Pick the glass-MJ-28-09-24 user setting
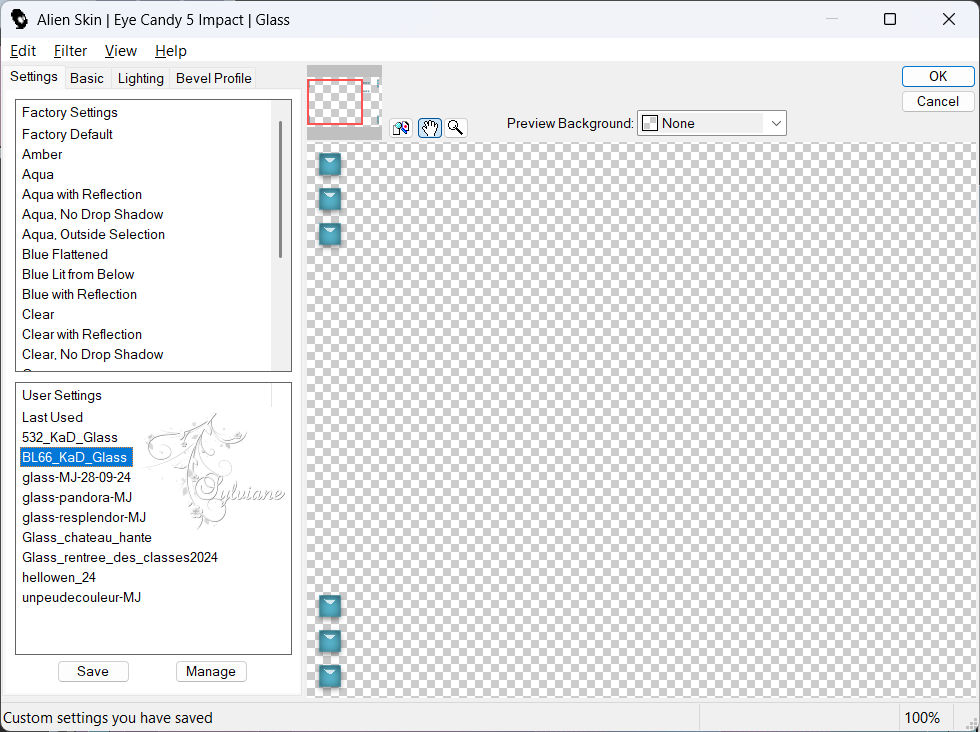This screenshot has width=980, height=732. pyautogui.click(x=76, y=477)
